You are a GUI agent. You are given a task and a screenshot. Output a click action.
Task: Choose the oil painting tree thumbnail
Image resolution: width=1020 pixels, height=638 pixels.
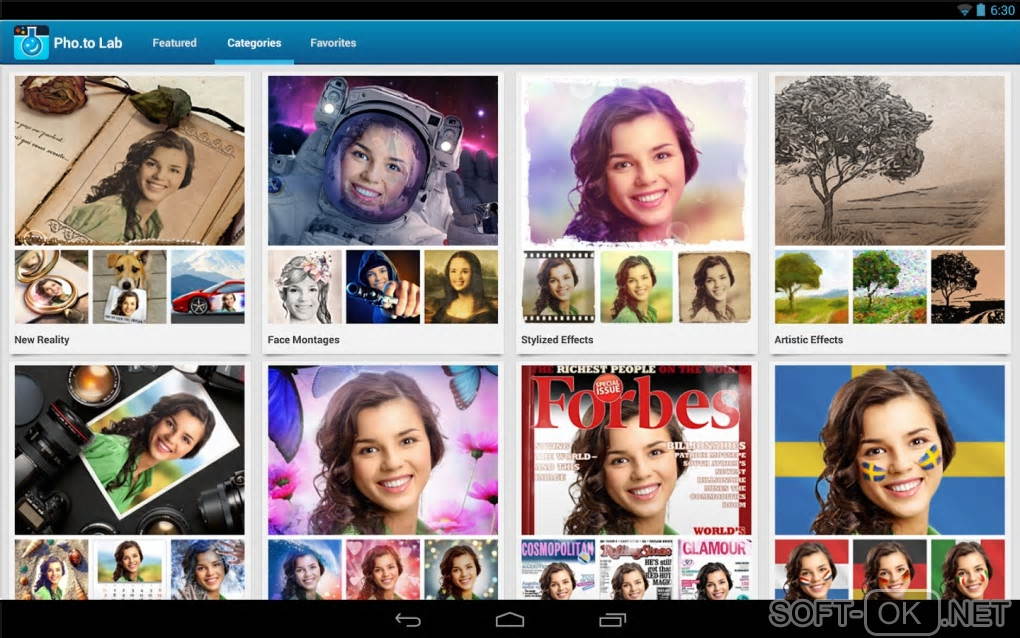coord(811,287)
